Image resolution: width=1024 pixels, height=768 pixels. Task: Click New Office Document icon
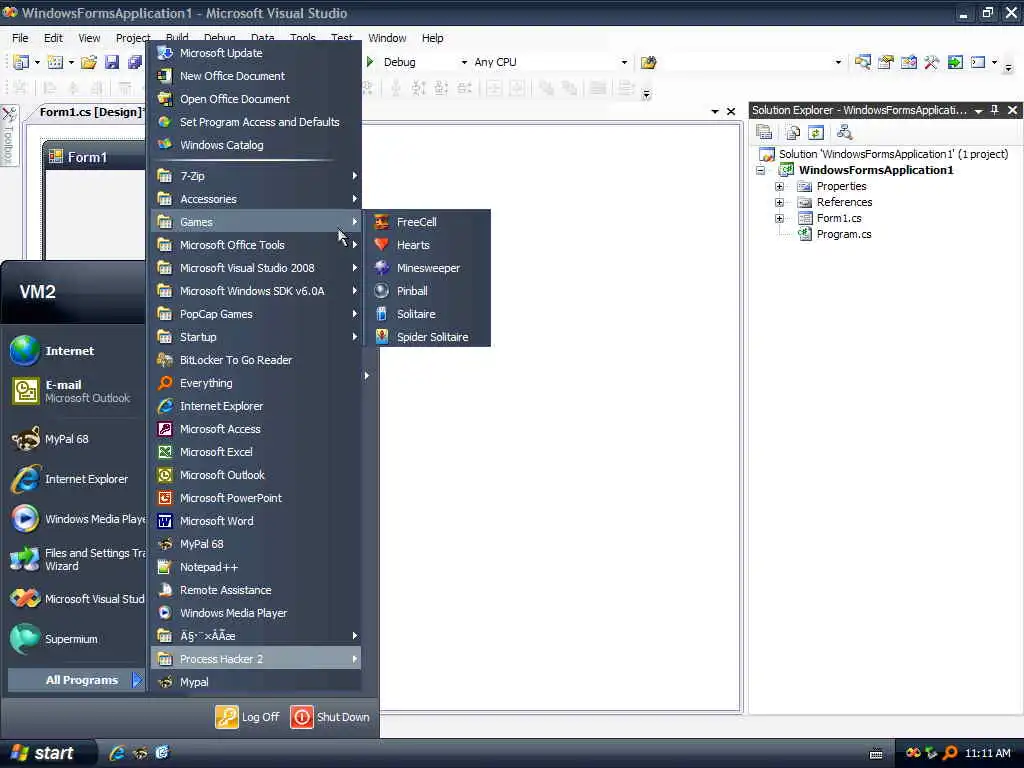click(165, 76)
